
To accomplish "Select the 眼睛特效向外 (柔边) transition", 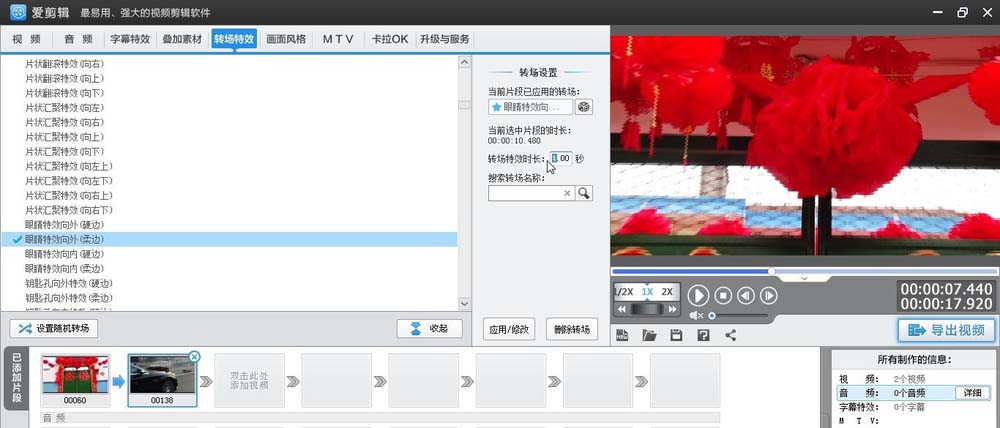I will click(64, 240).
